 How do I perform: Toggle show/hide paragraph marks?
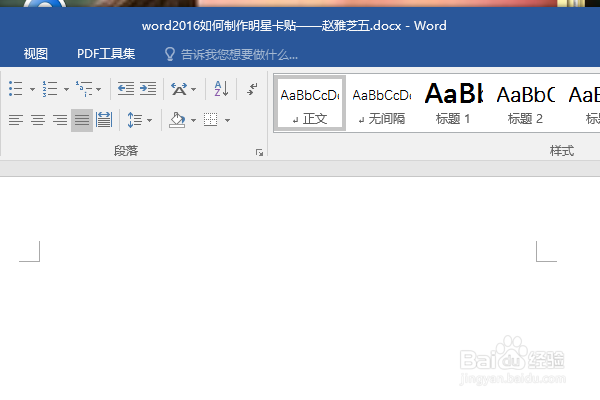pos(252,89)
